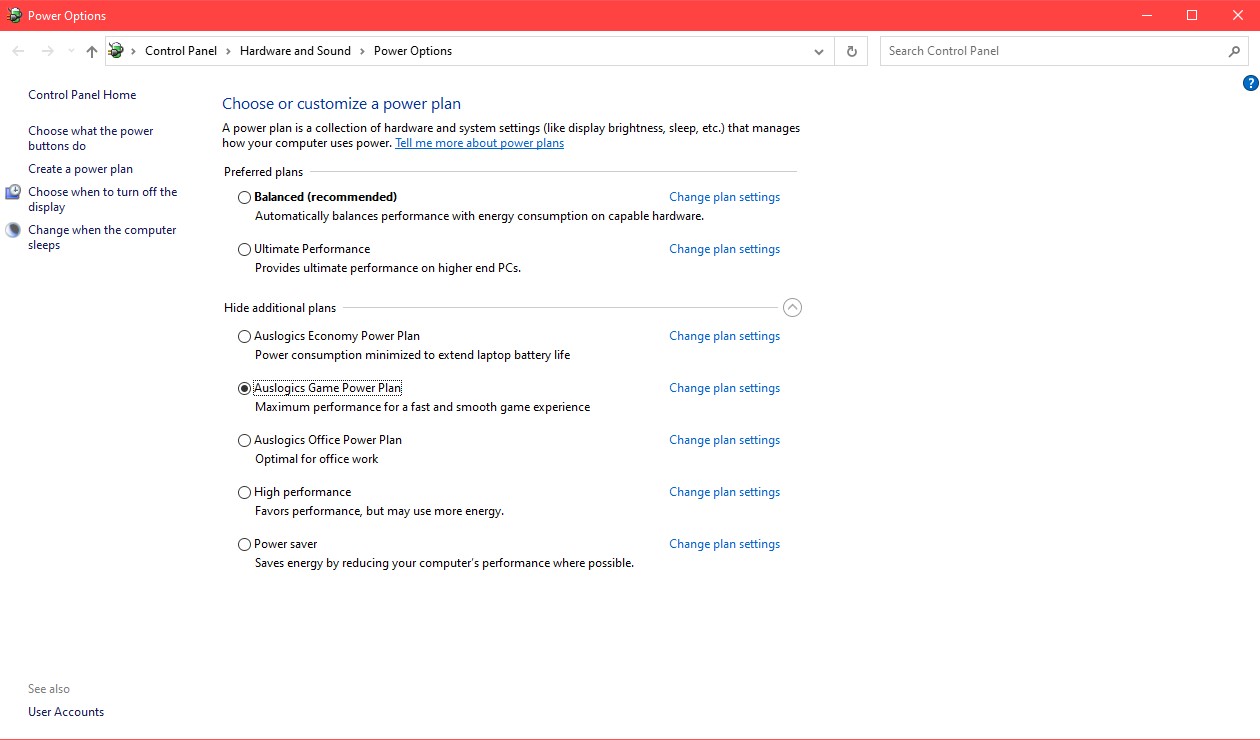
Task: Change plan settings for Balanced
Action: 724,197
